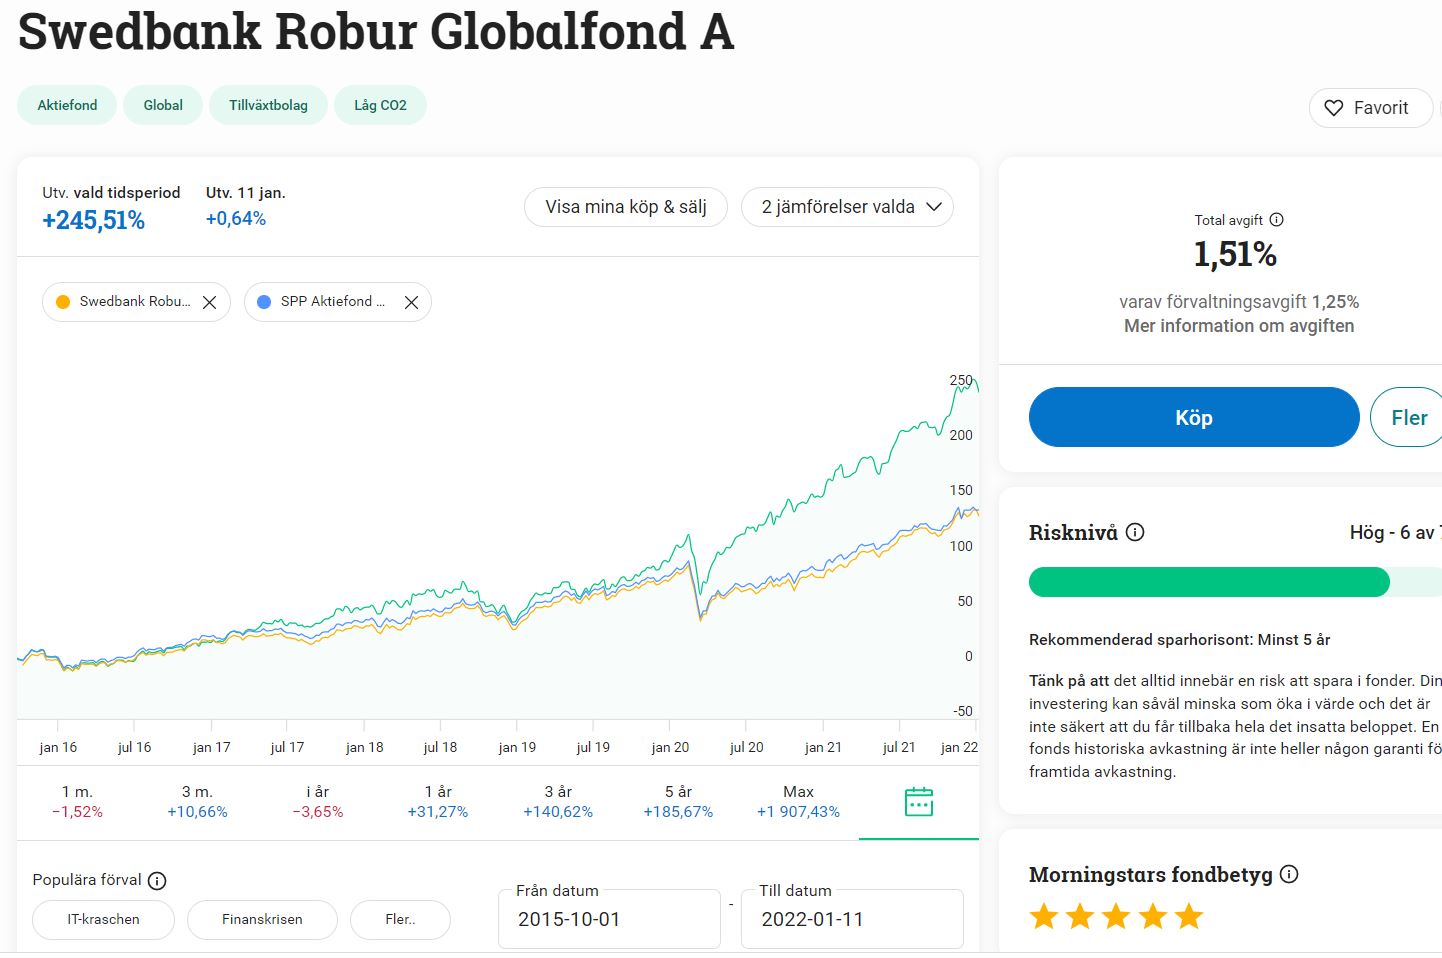Click info icon beside Morningstars fondbetyg

pos(1289,874)
